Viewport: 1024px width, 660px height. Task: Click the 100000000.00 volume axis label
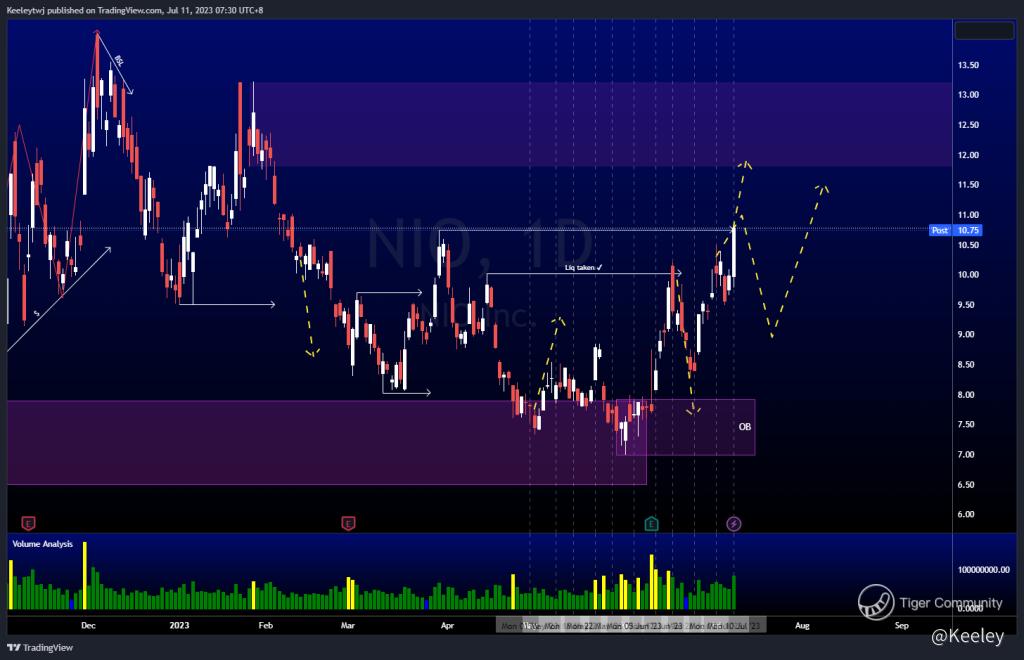click(984, 570)
